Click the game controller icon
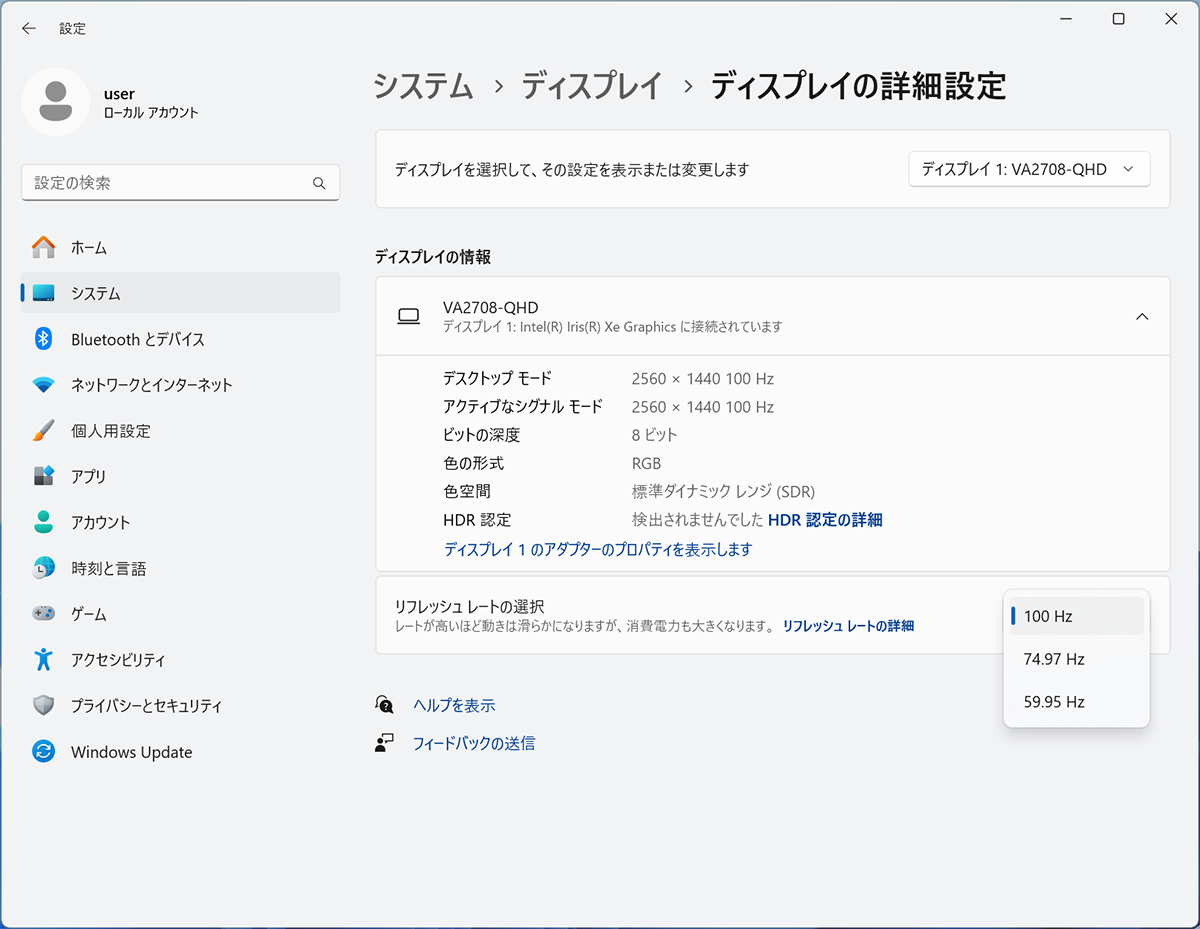The height and width of the screenshot is (929, 1200). coord(43,614)
